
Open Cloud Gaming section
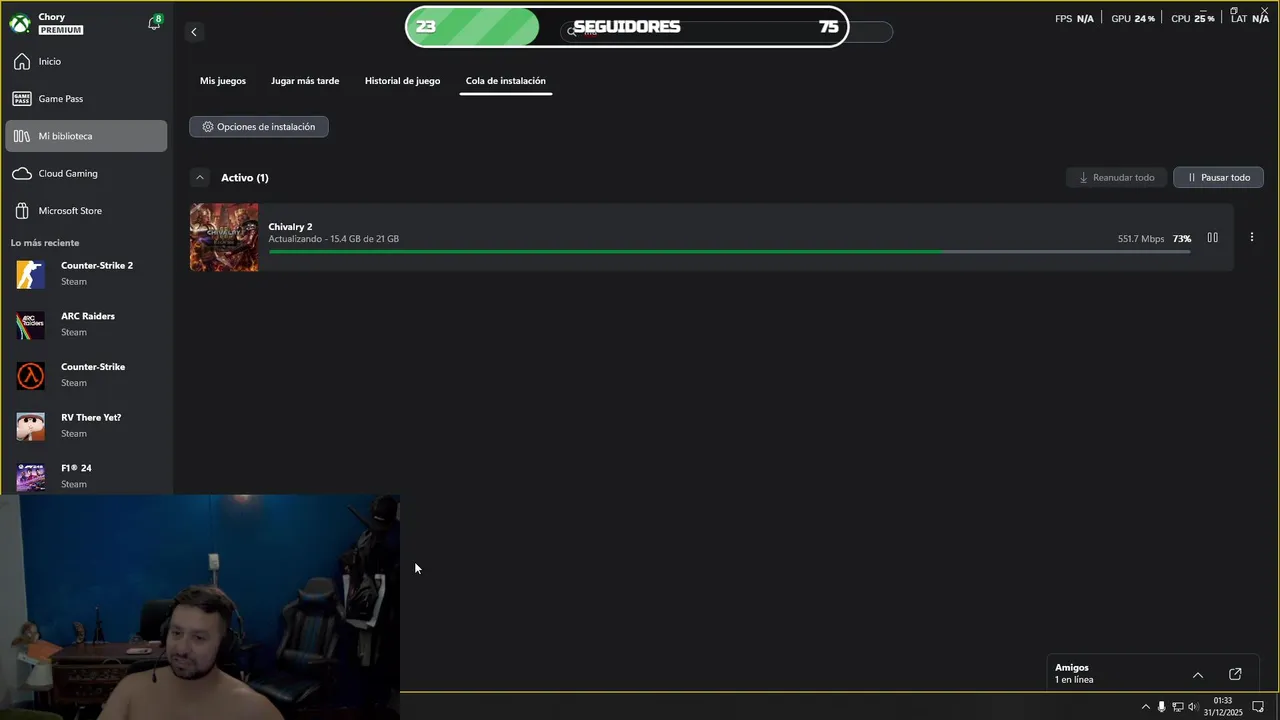pyautogui.click(x=86, y=174)
